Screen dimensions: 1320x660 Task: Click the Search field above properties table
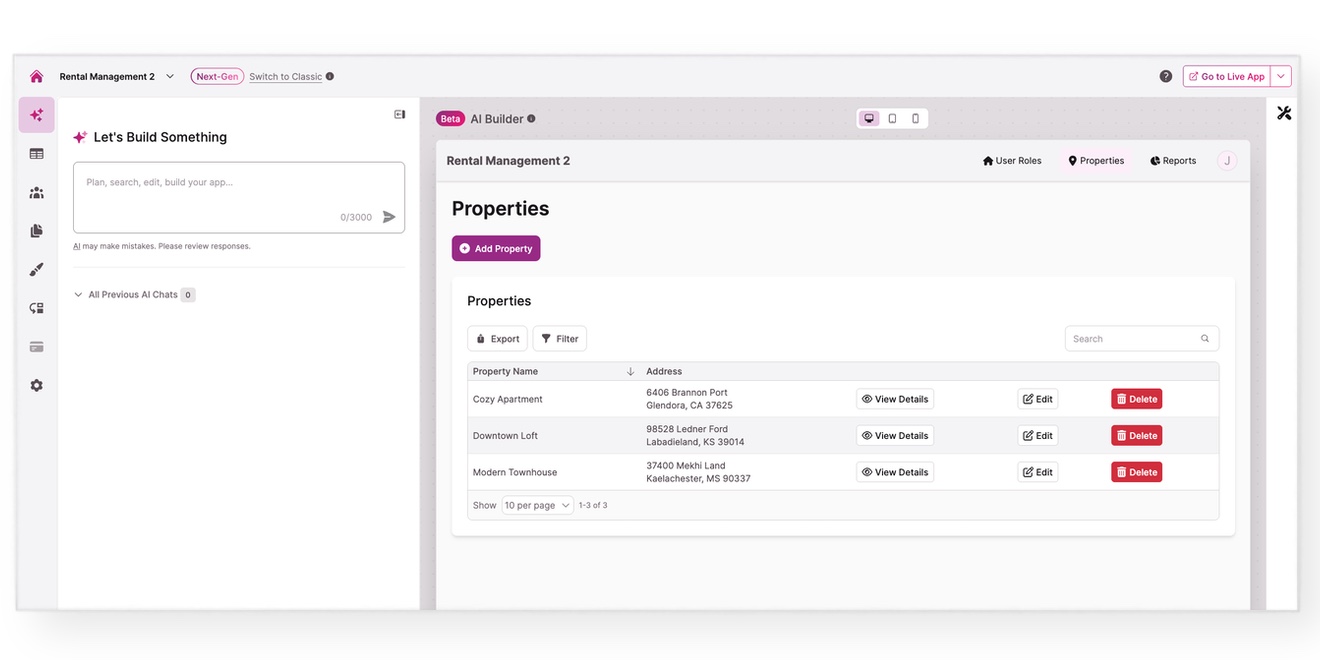1134,339
